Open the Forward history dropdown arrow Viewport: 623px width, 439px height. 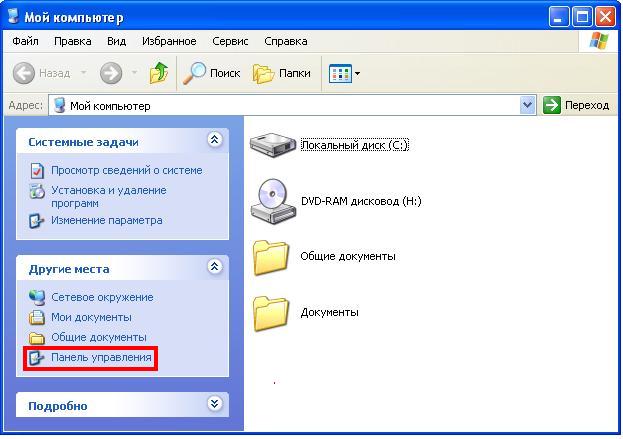click(134, 73)
